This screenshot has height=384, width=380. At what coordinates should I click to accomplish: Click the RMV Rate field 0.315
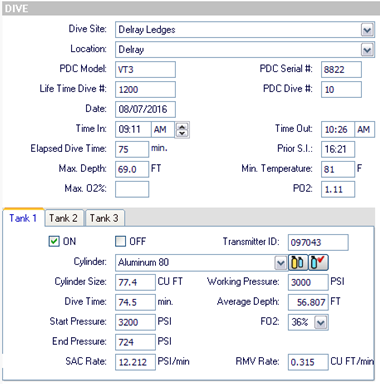308,362
